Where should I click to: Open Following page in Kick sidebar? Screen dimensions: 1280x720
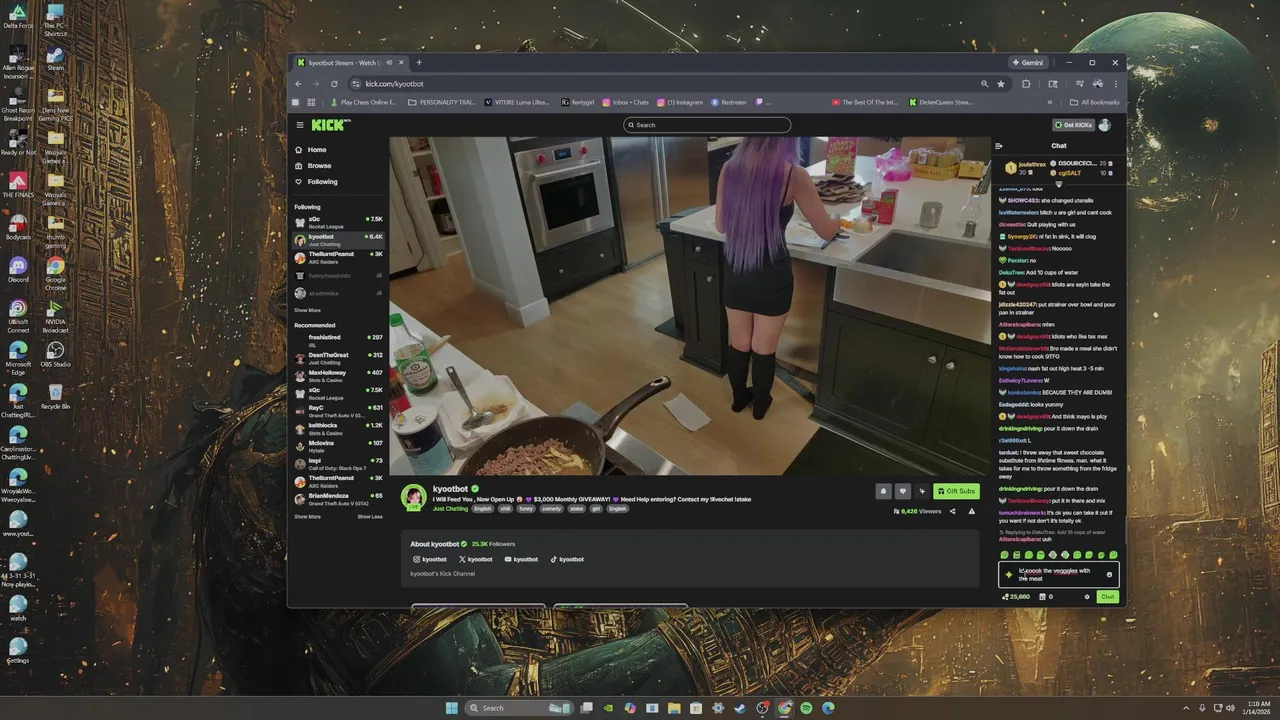(316, 182)
